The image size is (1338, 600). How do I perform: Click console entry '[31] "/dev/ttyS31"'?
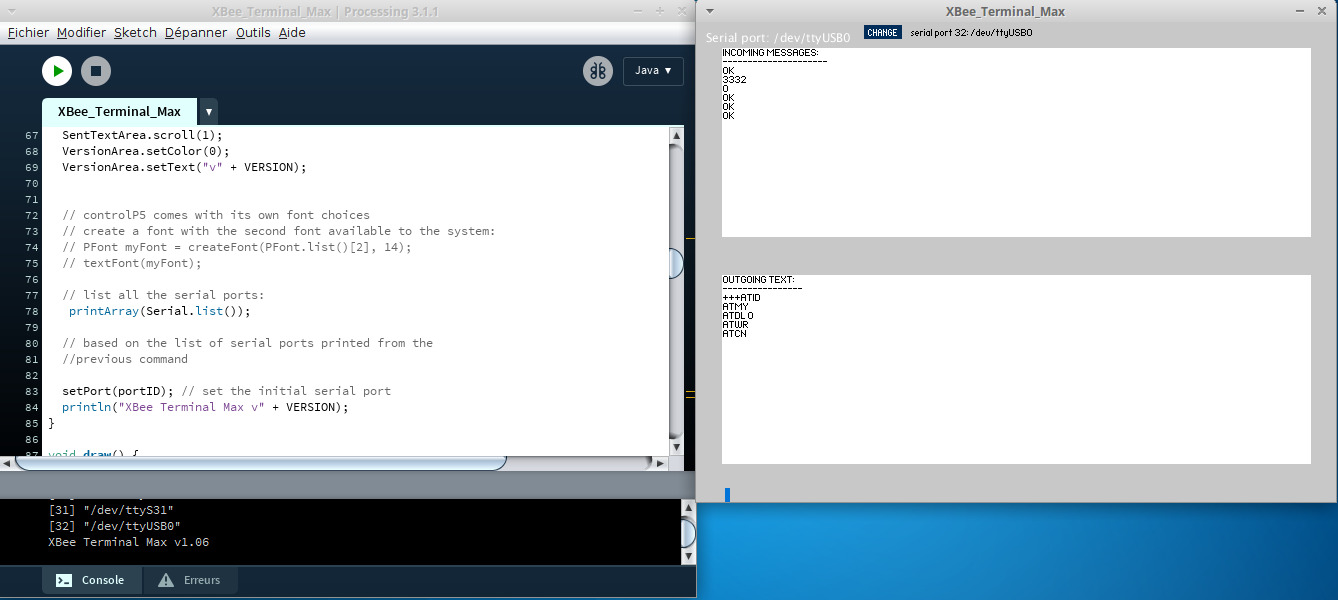[x=111, y=510]
